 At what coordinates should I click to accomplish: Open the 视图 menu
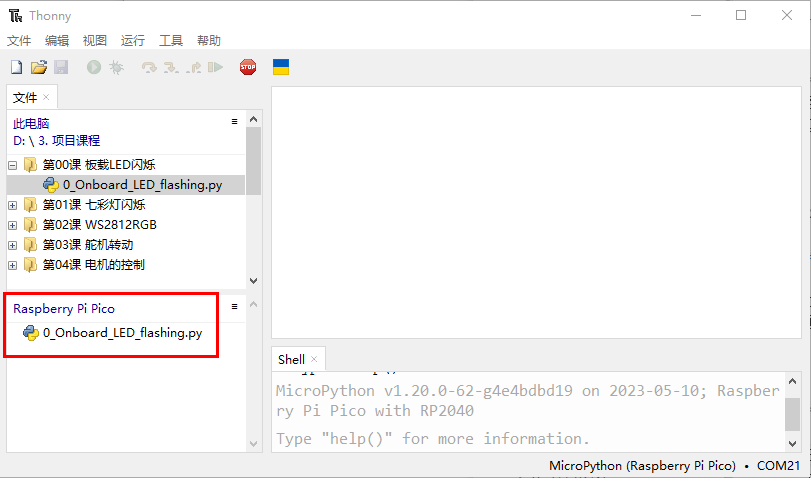pyautogui.click(x=95, y=40)
